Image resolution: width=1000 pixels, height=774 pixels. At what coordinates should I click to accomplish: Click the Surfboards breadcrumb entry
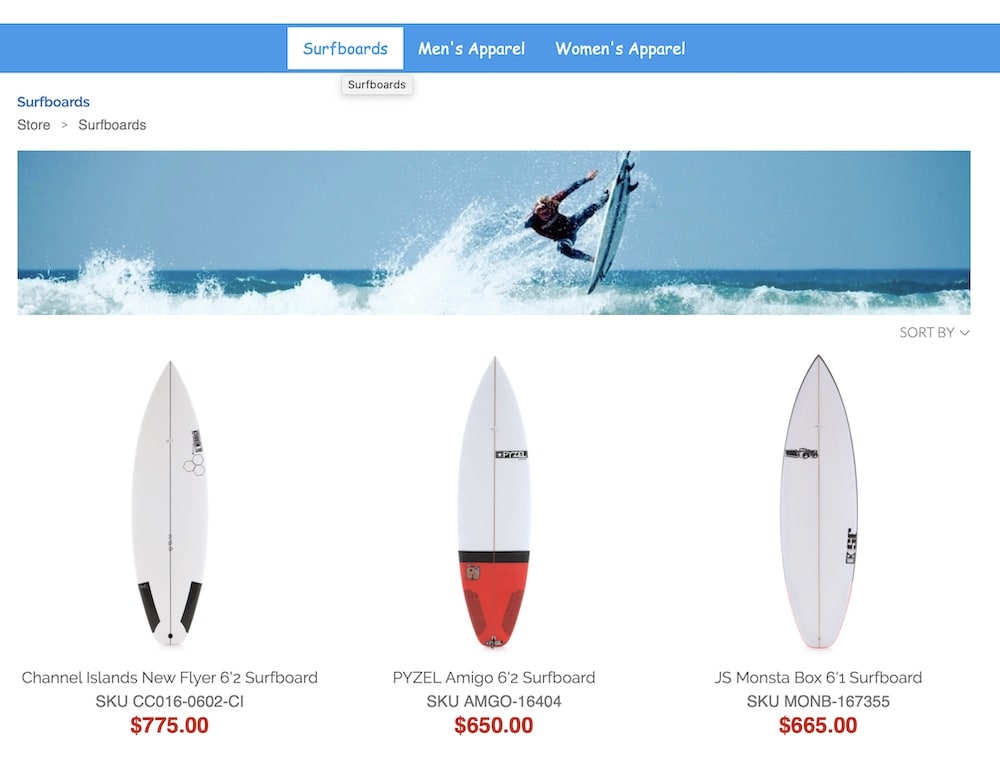(112, 125)
